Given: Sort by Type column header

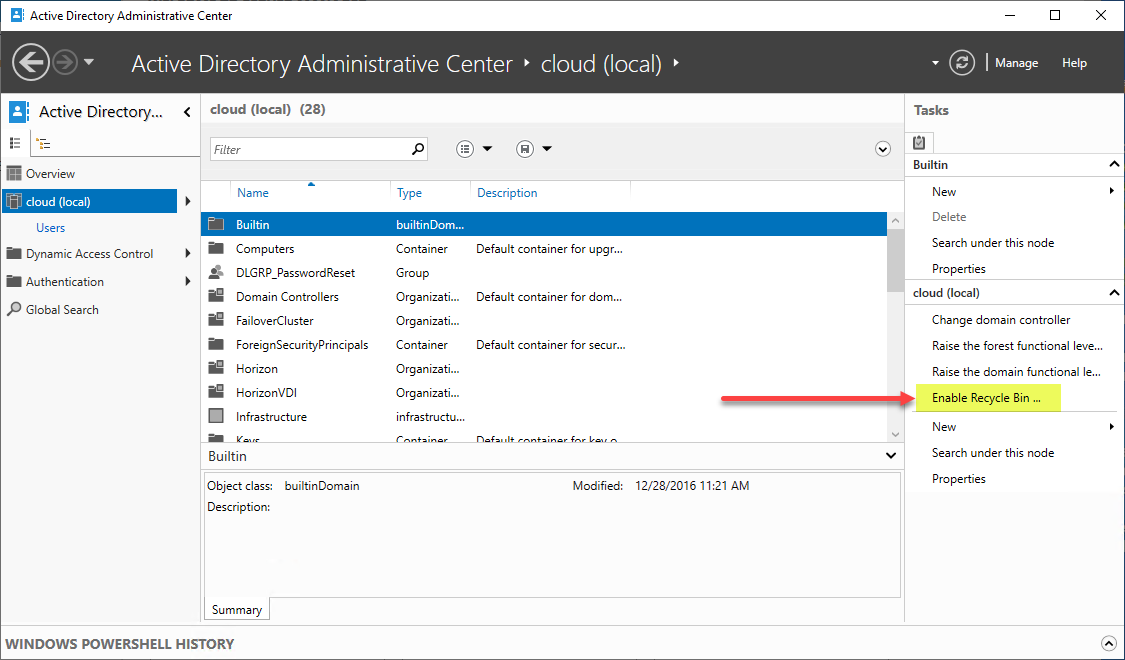Looking at the screenshot, I should pyautogui.click(x=409, y=192).
